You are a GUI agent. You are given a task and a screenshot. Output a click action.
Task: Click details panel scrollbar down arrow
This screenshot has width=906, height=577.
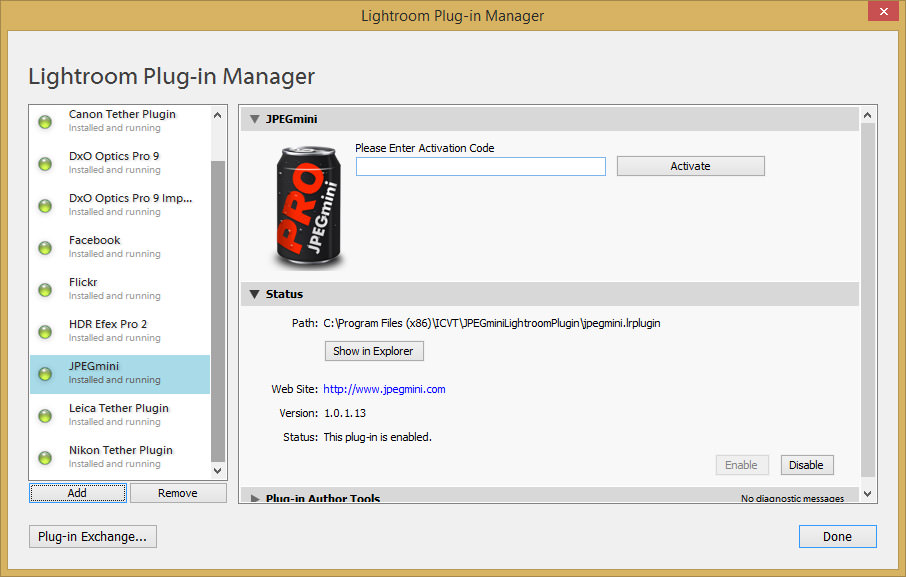(x=867, y=494)
